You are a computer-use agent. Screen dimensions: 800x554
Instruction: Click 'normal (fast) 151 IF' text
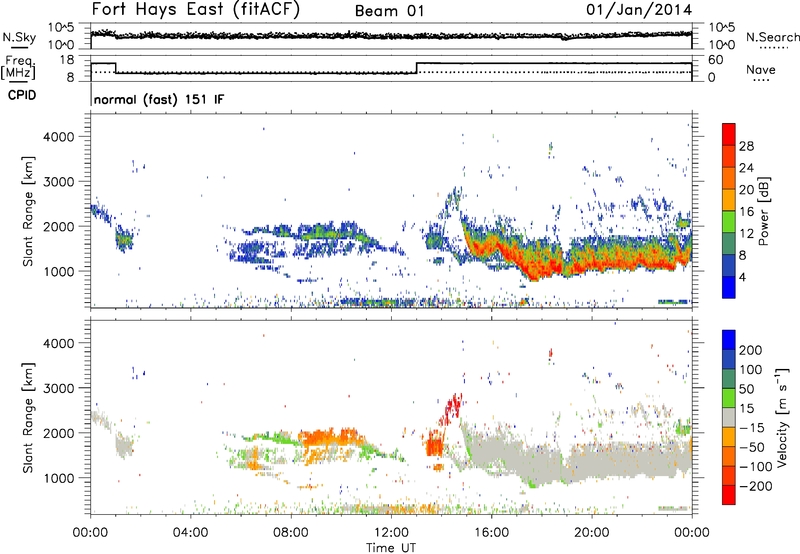(x=159, y=99)
